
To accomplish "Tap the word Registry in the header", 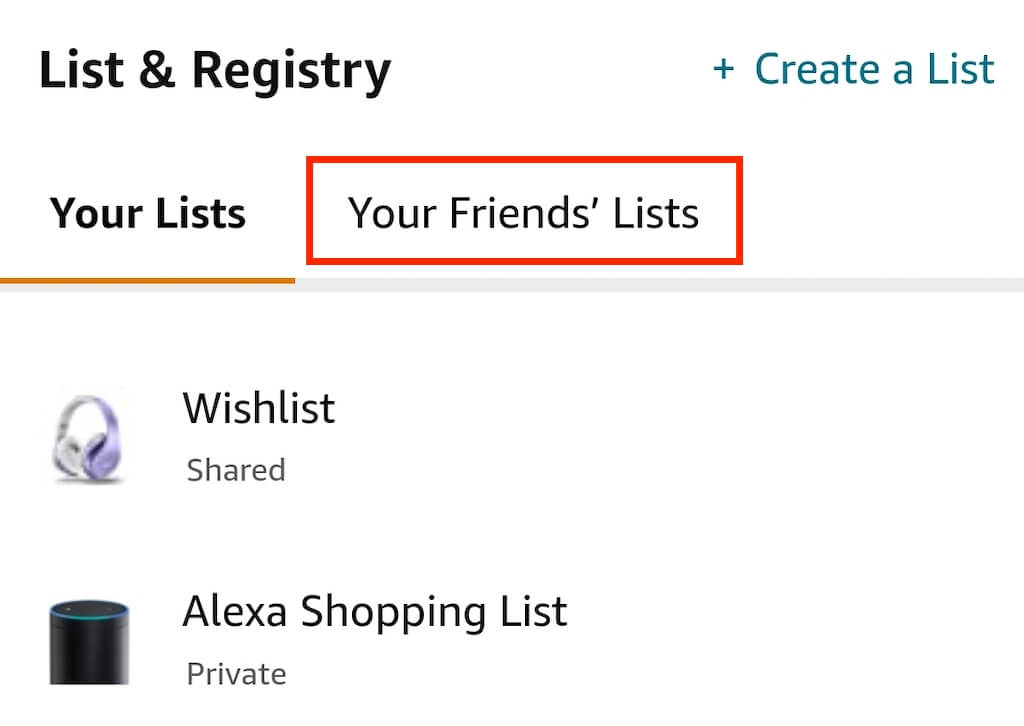I will point(291,71).
